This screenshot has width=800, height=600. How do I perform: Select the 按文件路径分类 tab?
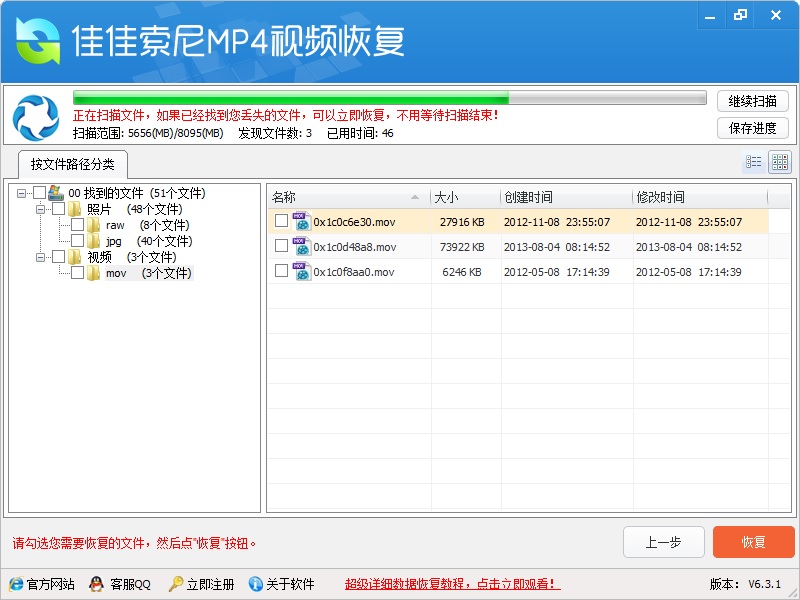coord(72,164)
